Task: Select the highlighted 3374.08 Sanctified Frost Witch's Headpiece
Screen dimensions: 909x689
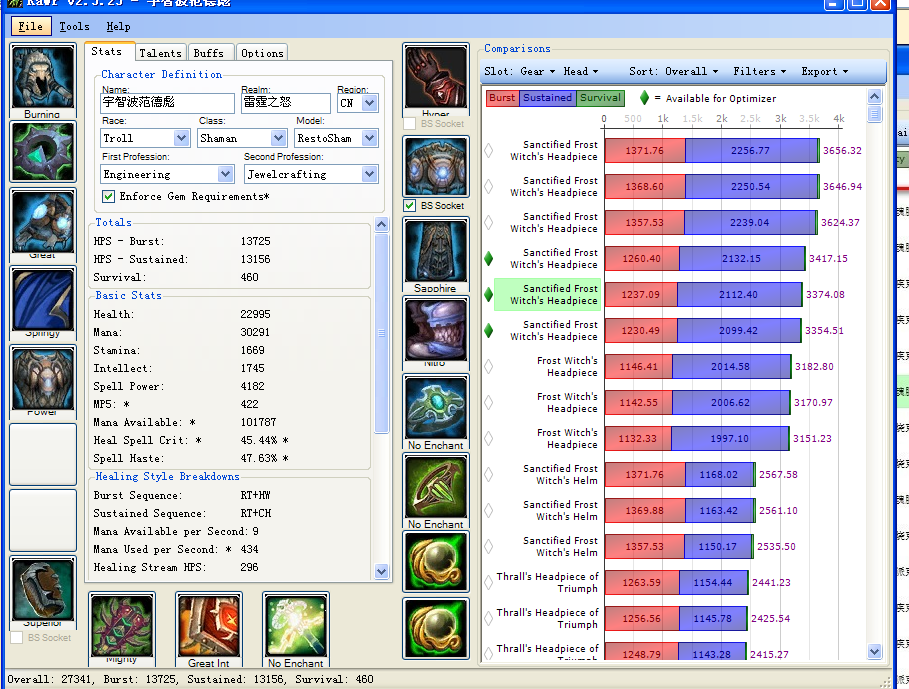Action: (547, 294)
